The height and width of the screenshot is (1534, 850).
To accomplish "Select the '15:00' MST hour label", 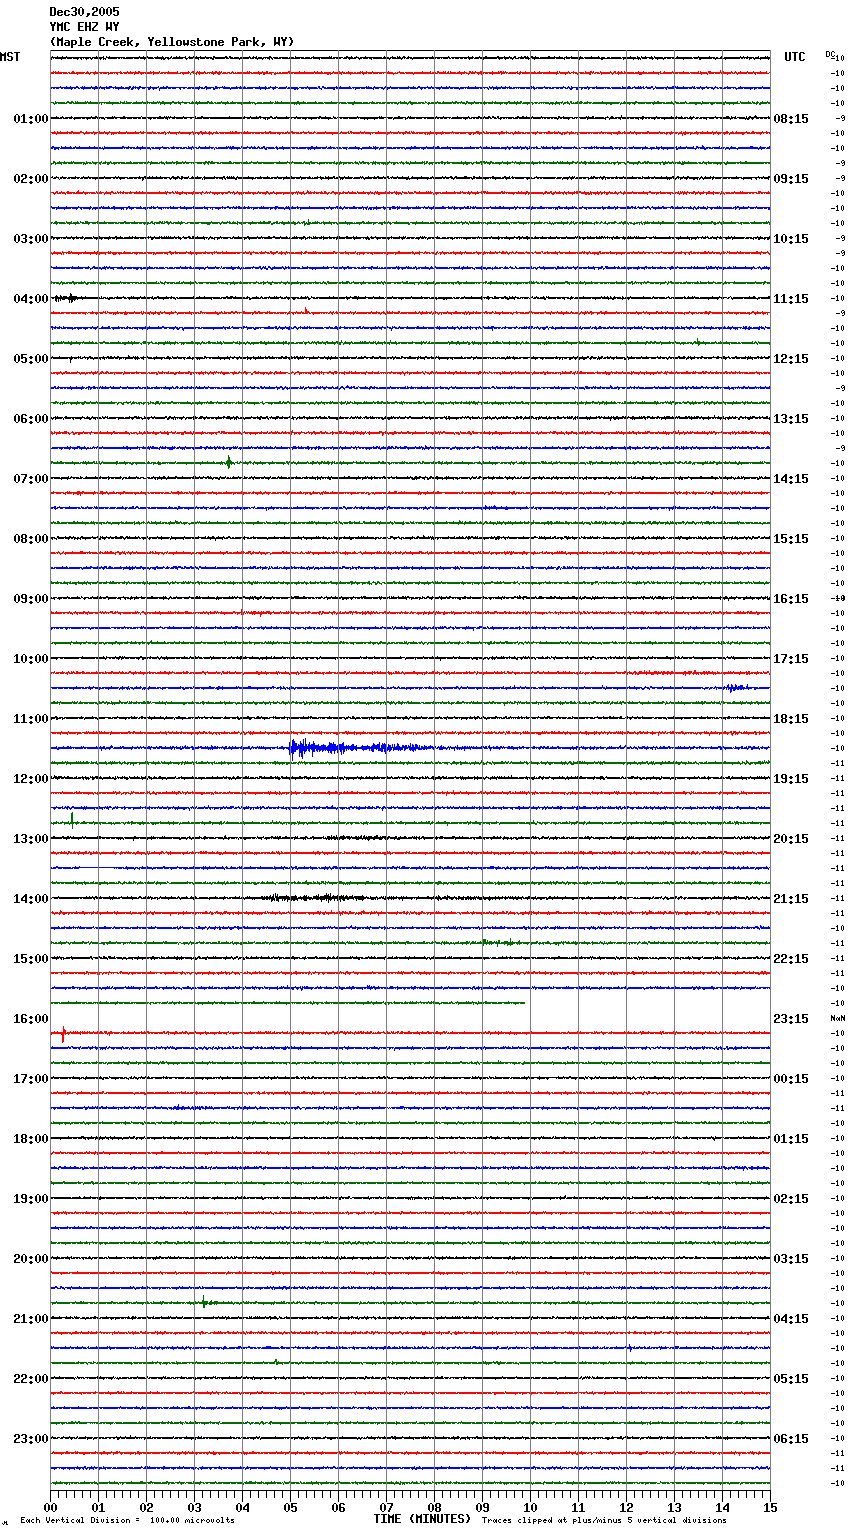I will coord(31,959).
